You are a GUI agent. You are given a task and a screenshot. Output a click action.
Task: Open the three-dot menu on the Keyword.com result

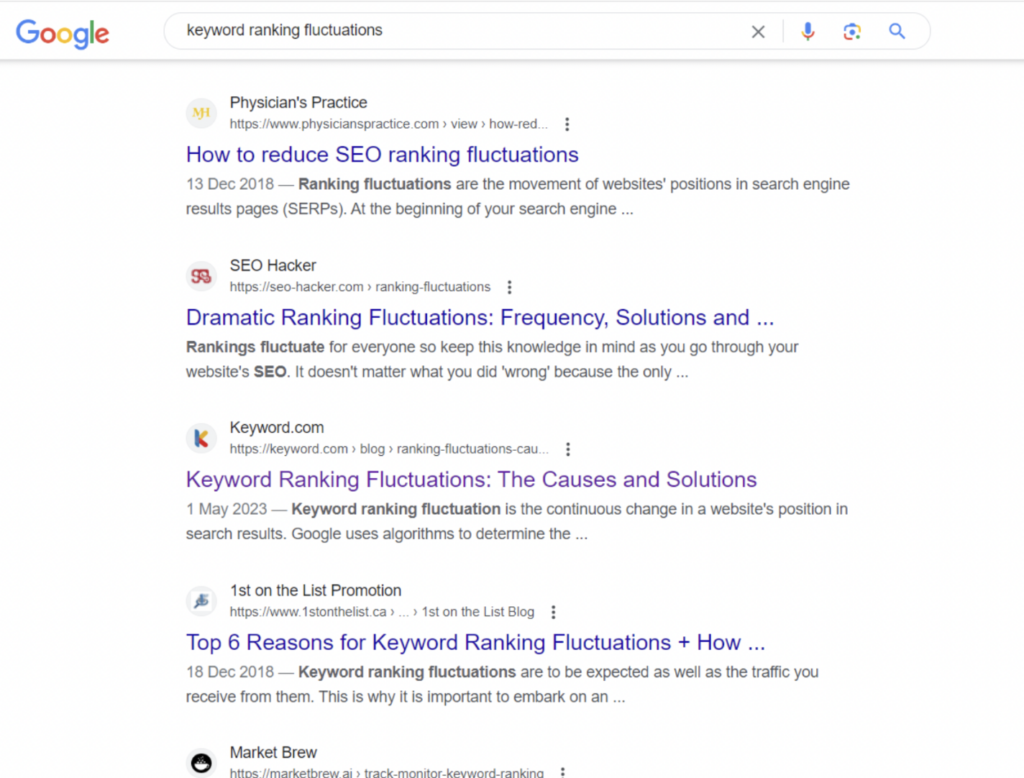[x=568, y=449]
